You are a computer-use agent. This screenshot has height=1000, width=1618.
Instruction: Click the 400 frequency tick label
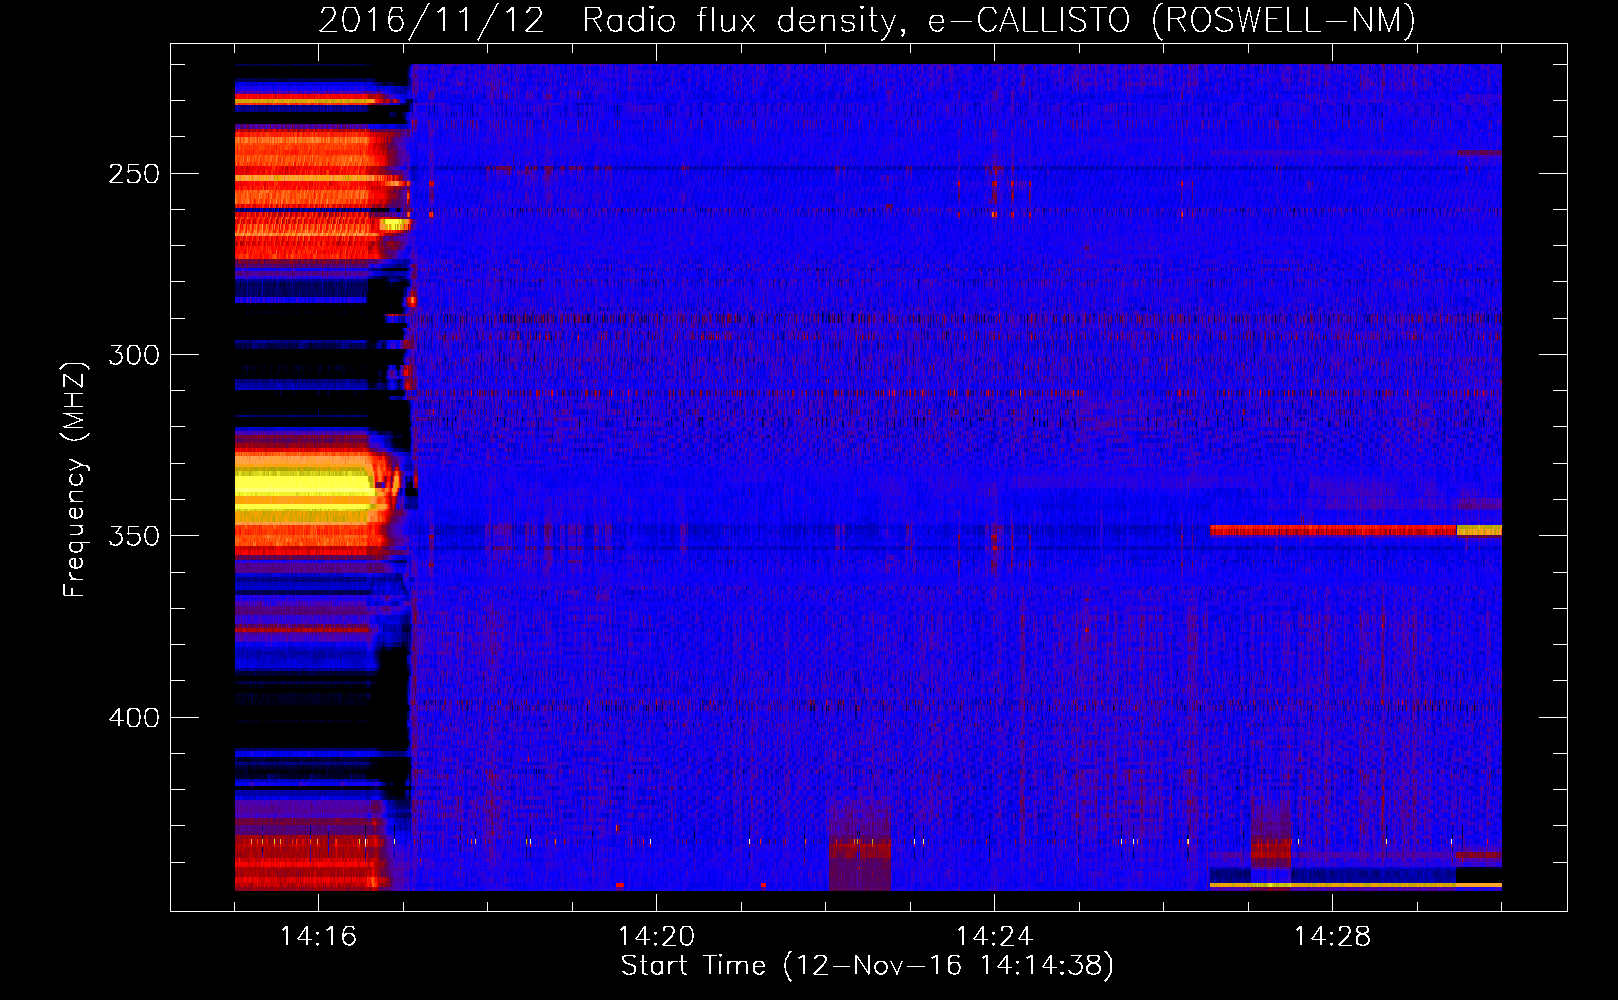coord(134,718)
